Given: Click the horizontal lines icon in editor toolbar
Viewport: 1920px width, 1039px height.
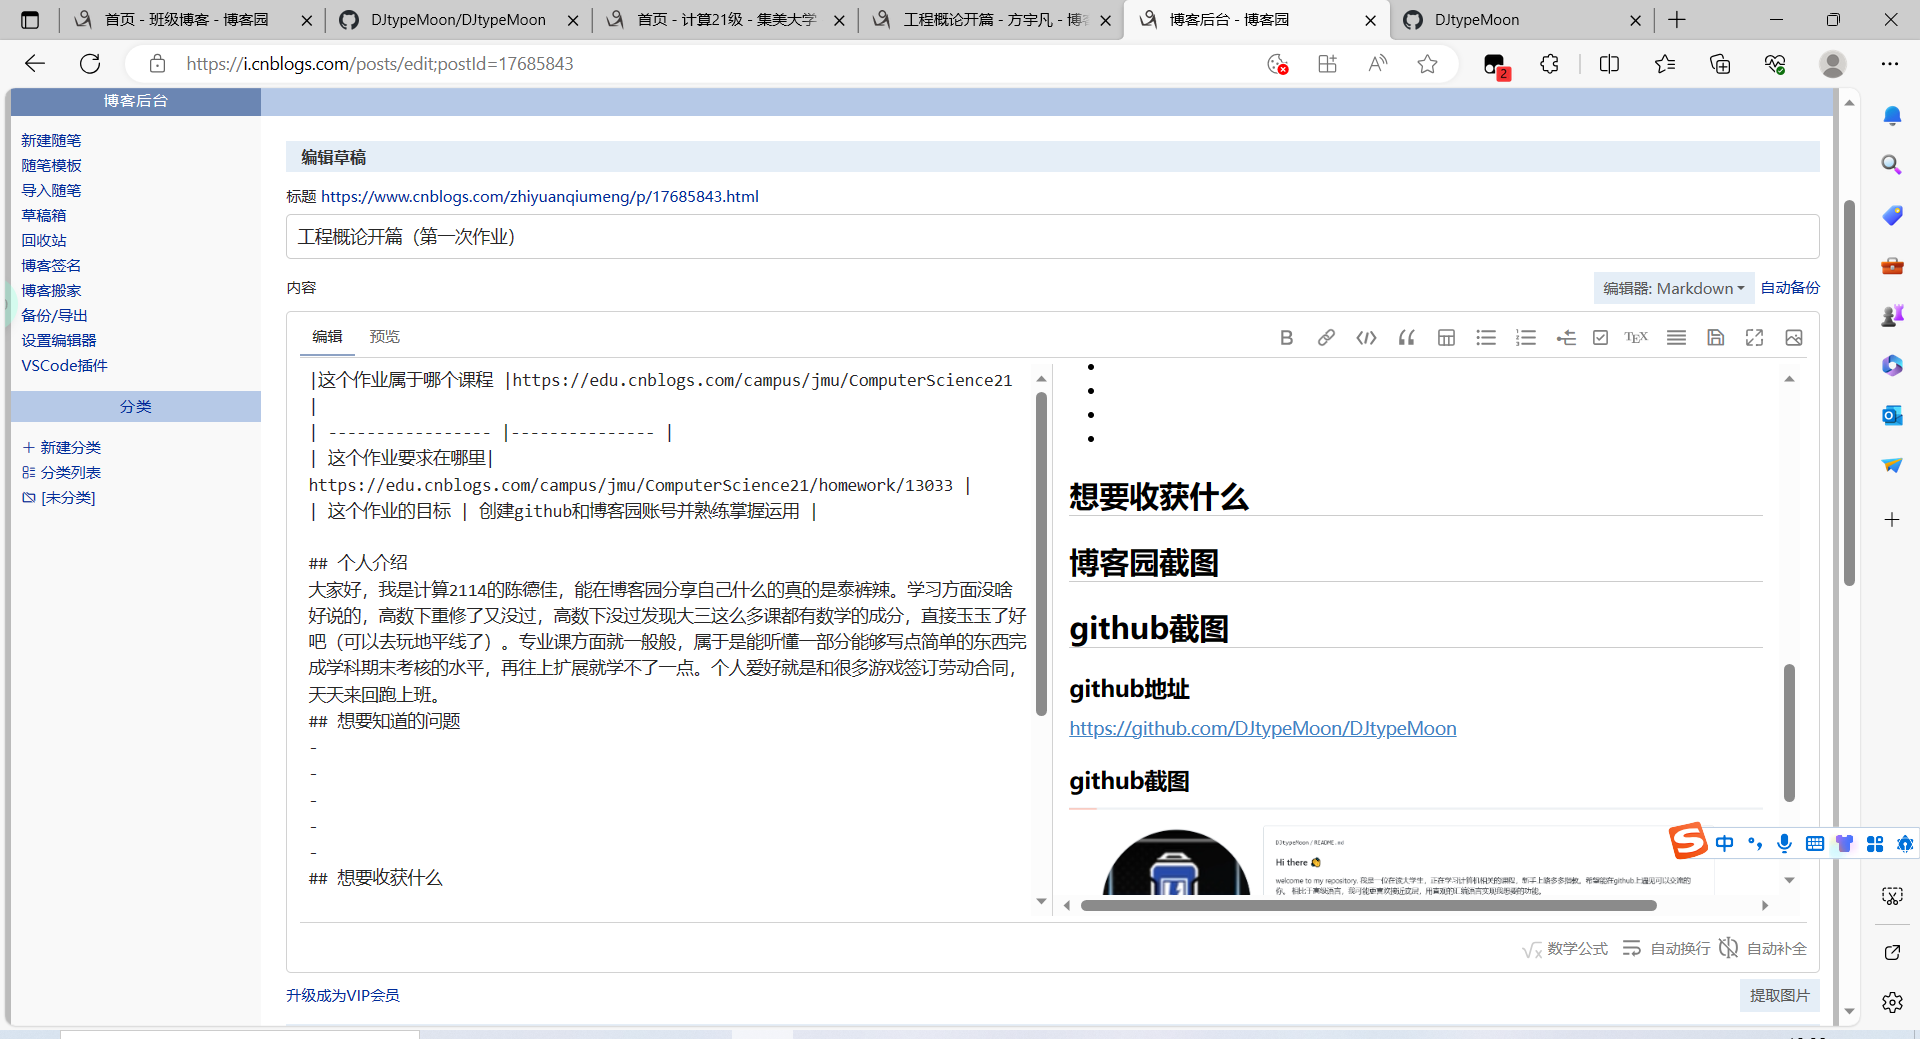Looking at the screenshot, I should (1676, 338).
